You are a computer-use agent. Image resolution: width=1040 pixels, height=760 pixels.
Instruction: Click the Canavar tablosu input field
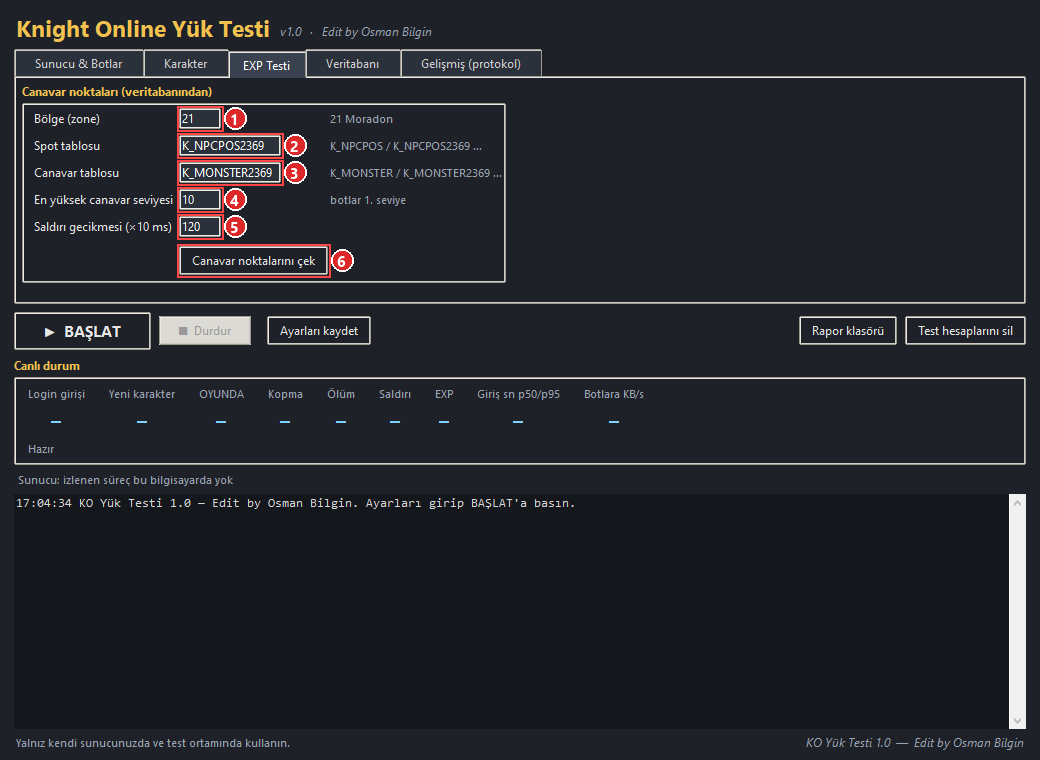coord(229,173)
